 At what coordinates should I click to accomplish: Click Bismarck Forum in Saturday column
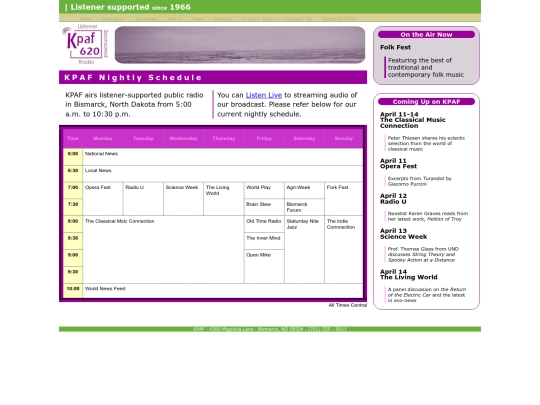click(304, 207)
